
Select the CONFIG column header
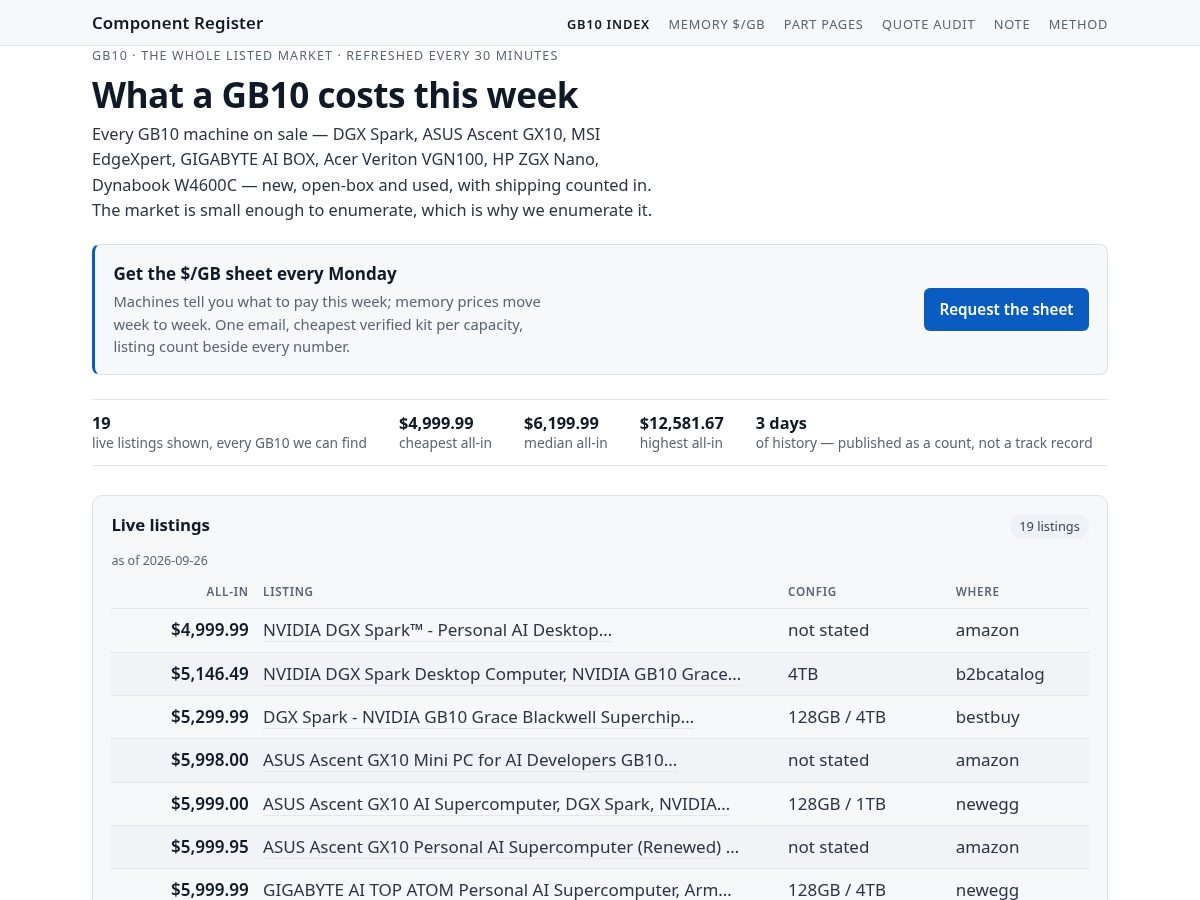coord(812,592)
